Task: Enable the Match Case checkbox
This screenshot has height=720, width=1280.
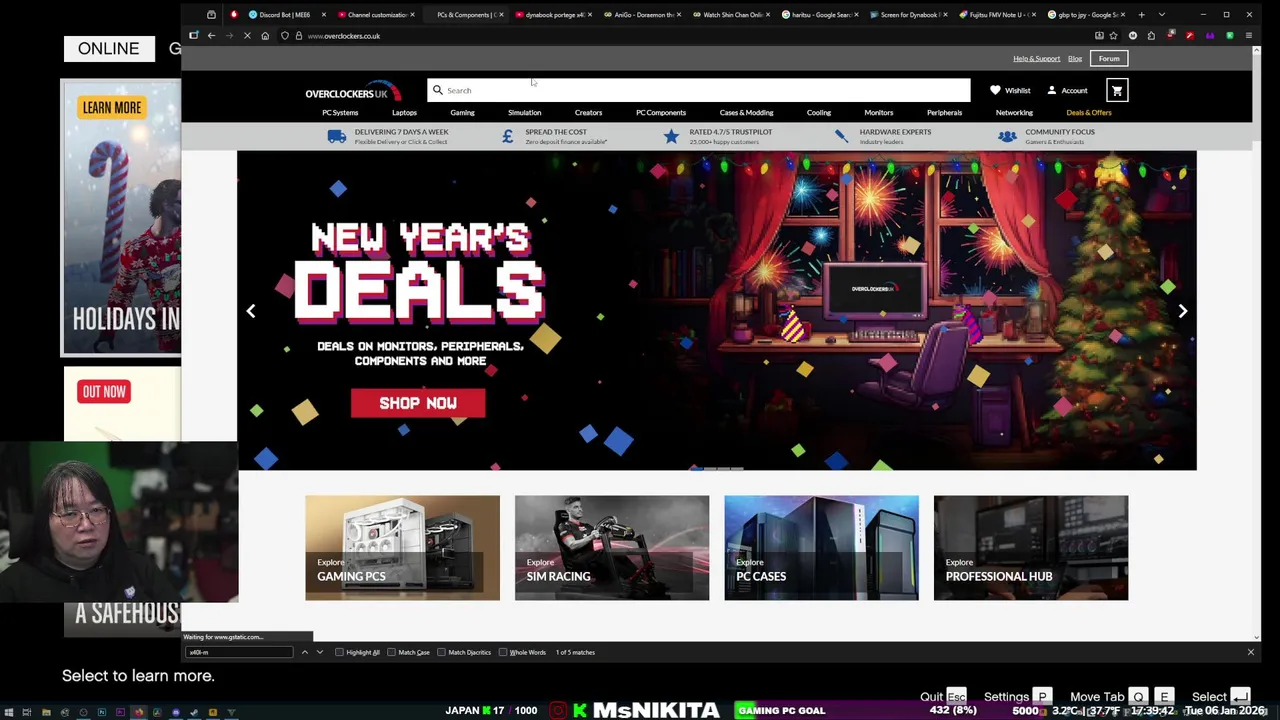Action: click(391, 652)
